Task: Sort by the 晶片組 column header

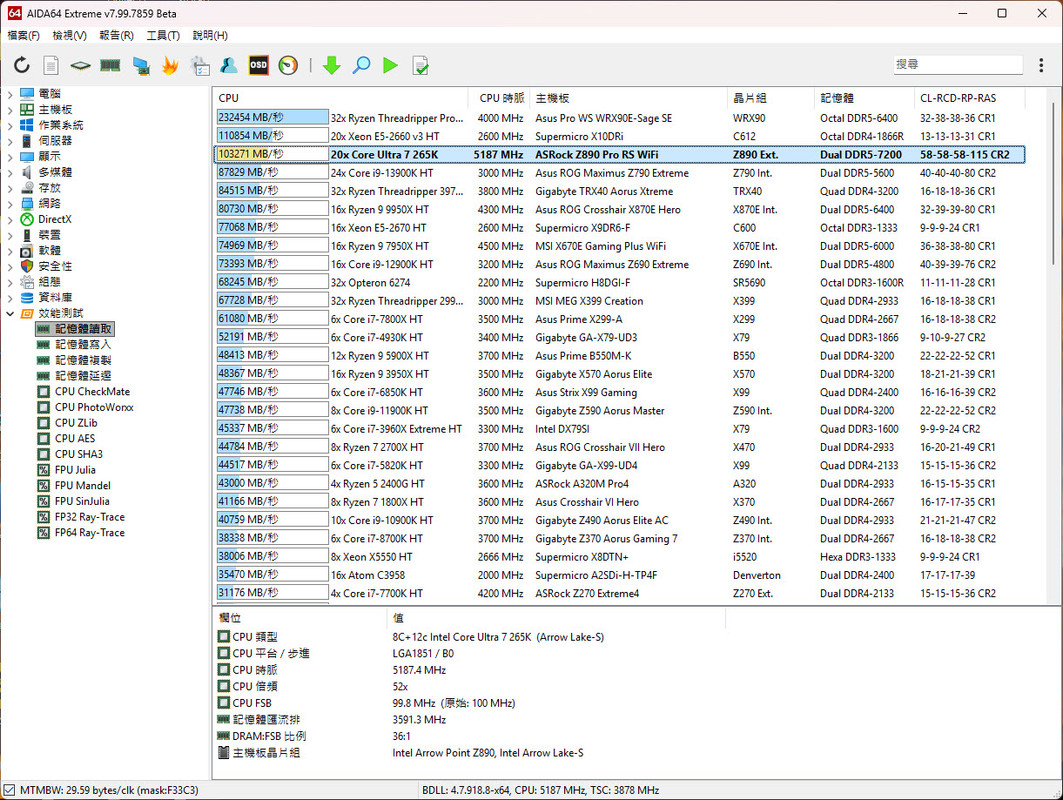Action: pos(771,98)
